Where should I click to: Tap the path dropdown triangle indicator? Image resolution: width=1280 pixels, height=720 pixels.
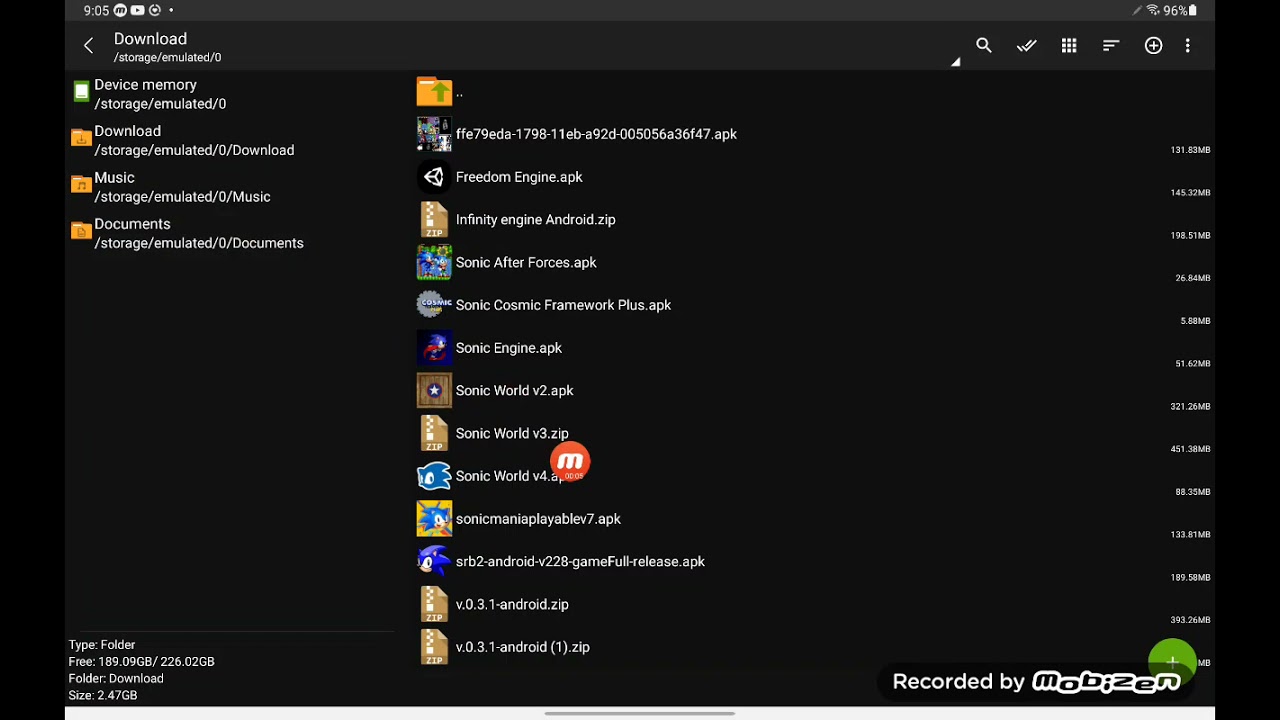[x=956, y=62]
